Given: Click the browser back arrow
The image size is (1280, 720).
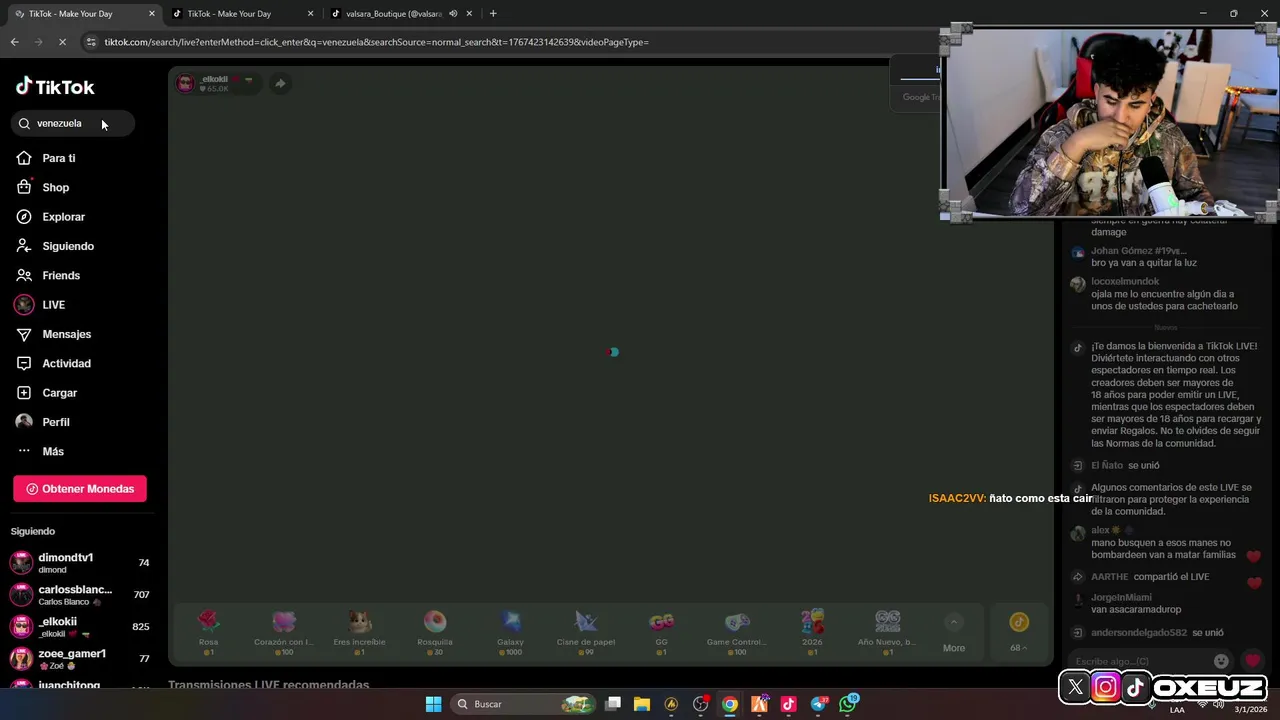Looking at the screenshot, I should (14, 42).
